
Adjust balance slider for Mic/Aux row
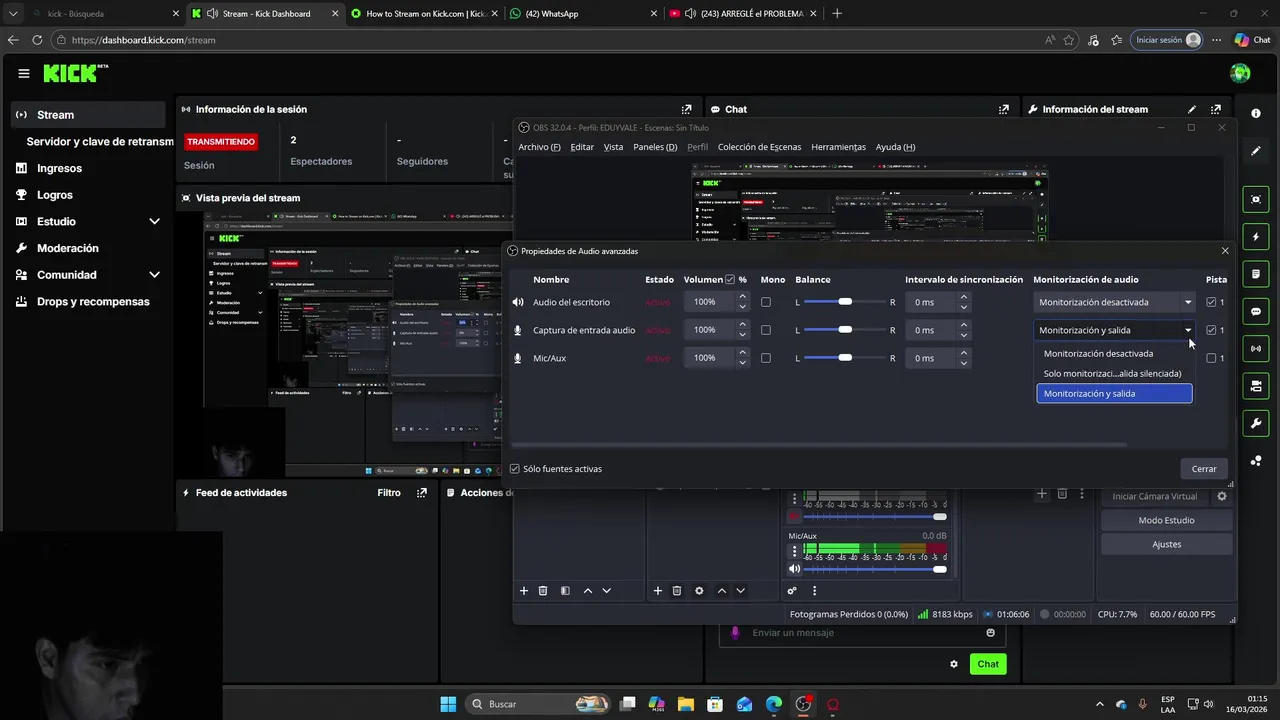point(845,358)
